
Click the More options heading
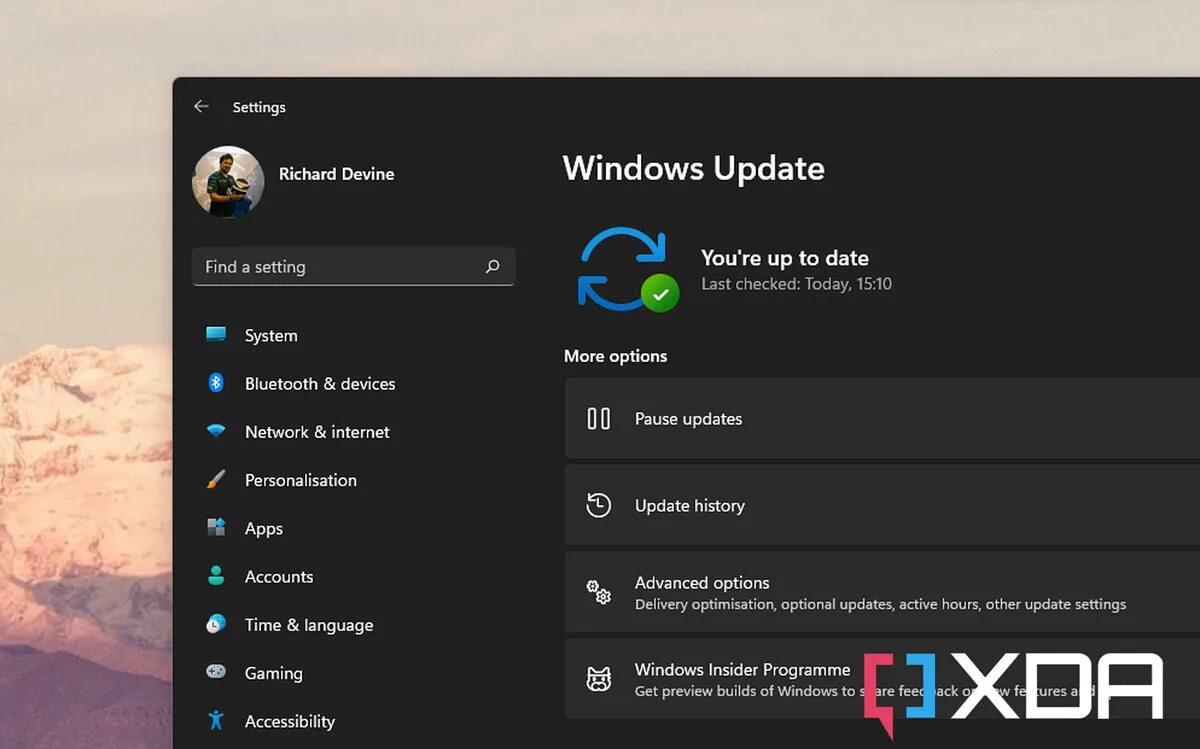click(615, 356)
